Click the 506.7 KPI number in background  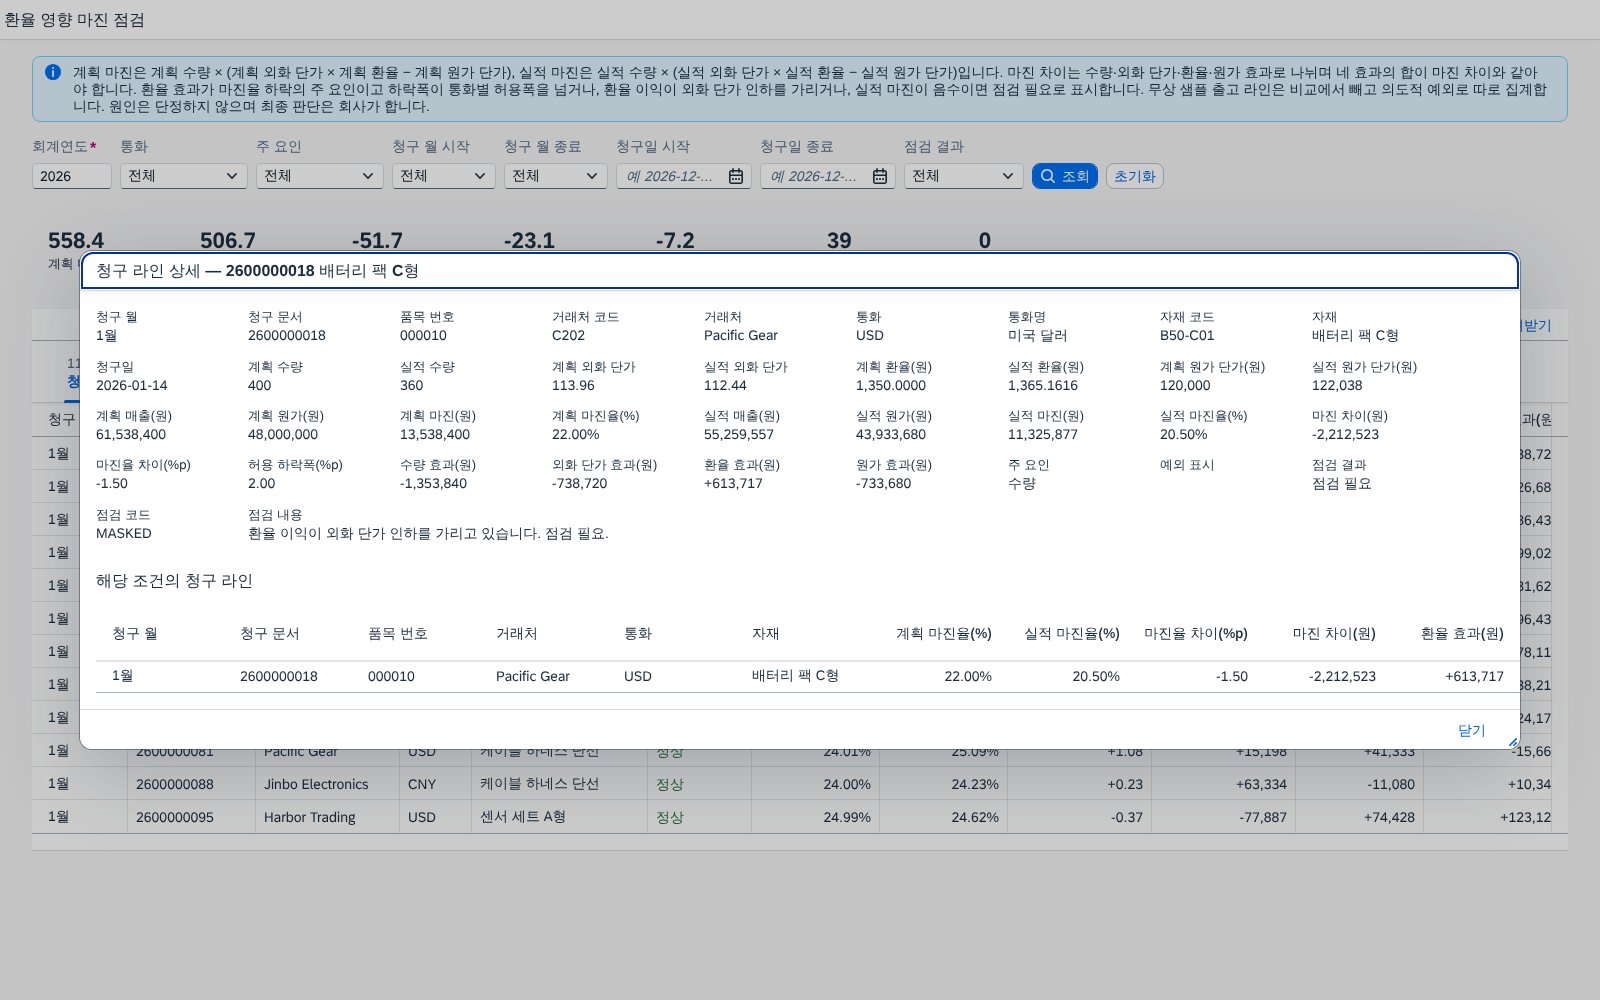(x=228, y=241)
